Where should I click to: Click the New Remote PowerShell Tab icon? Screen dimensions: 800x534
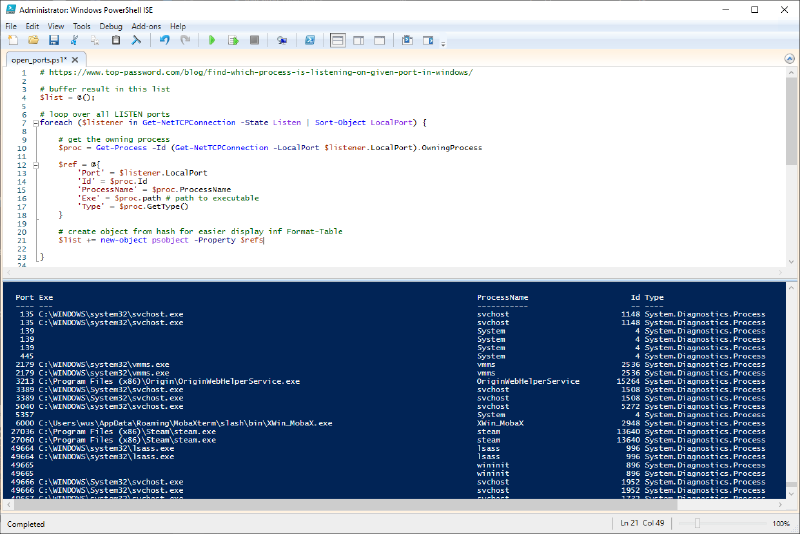click(282, 40)
